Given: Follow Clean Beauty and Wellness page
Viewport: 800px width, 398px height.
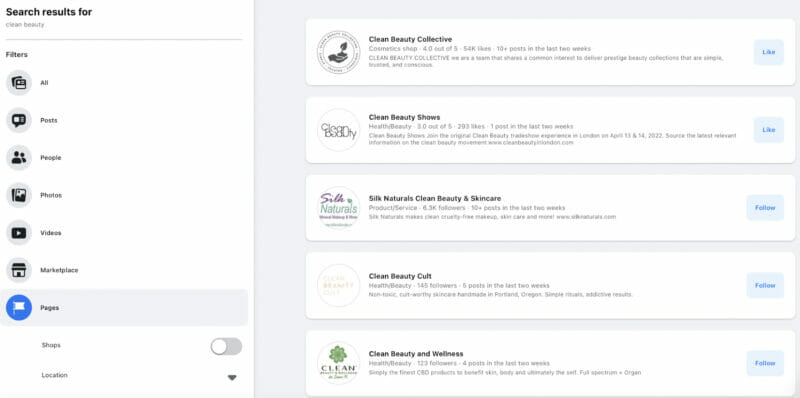Looking at the screenshot, I should click(x=765, y=363).
